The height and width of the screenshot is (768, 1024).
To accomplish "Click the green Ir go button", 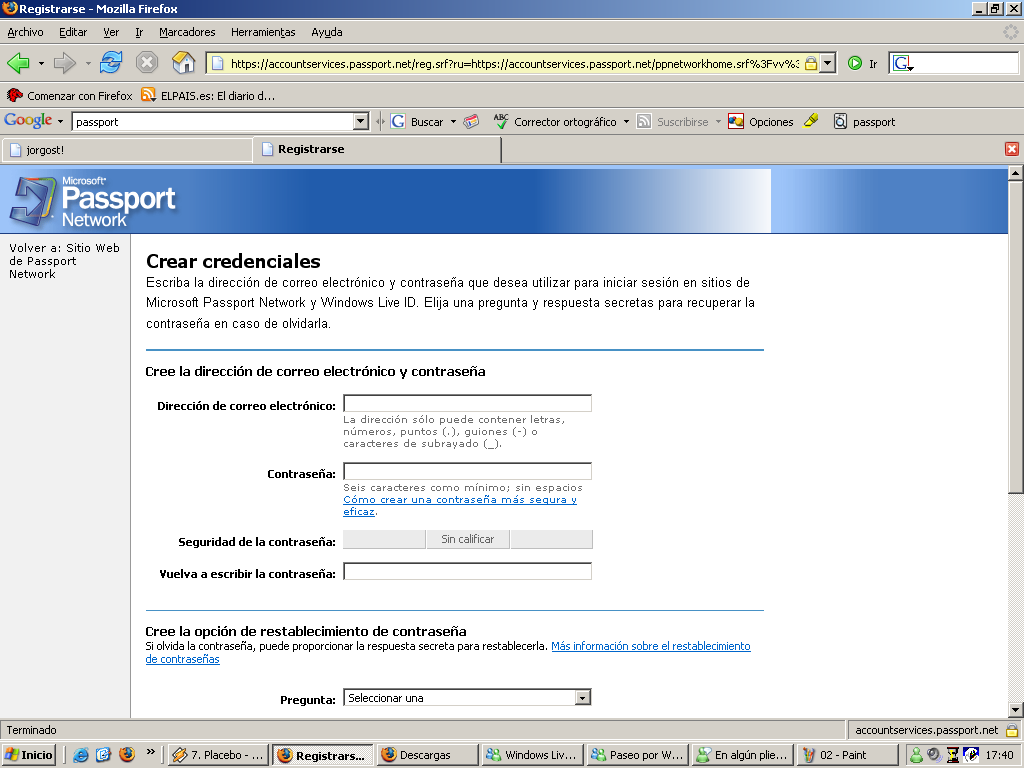I will click(862, 63).
